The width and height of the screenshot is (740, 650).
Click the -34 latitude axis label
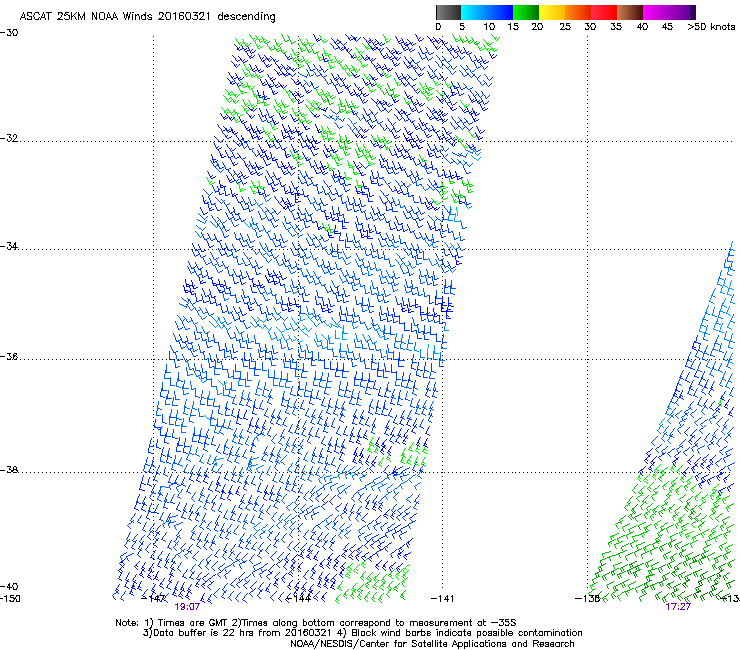coord(9,246)
